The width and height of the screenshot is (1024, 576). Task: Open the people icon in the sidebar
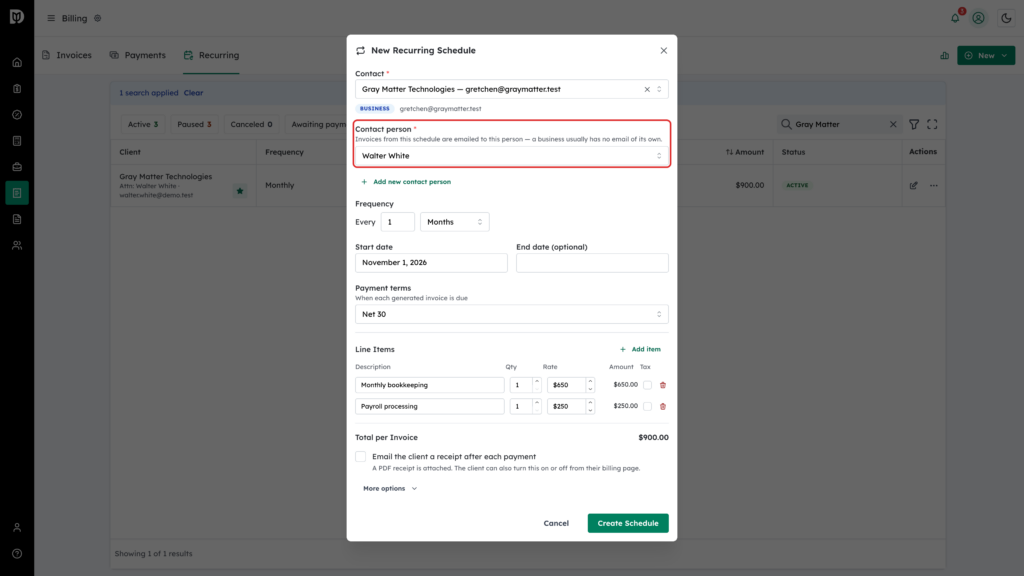tap(17, 246)
